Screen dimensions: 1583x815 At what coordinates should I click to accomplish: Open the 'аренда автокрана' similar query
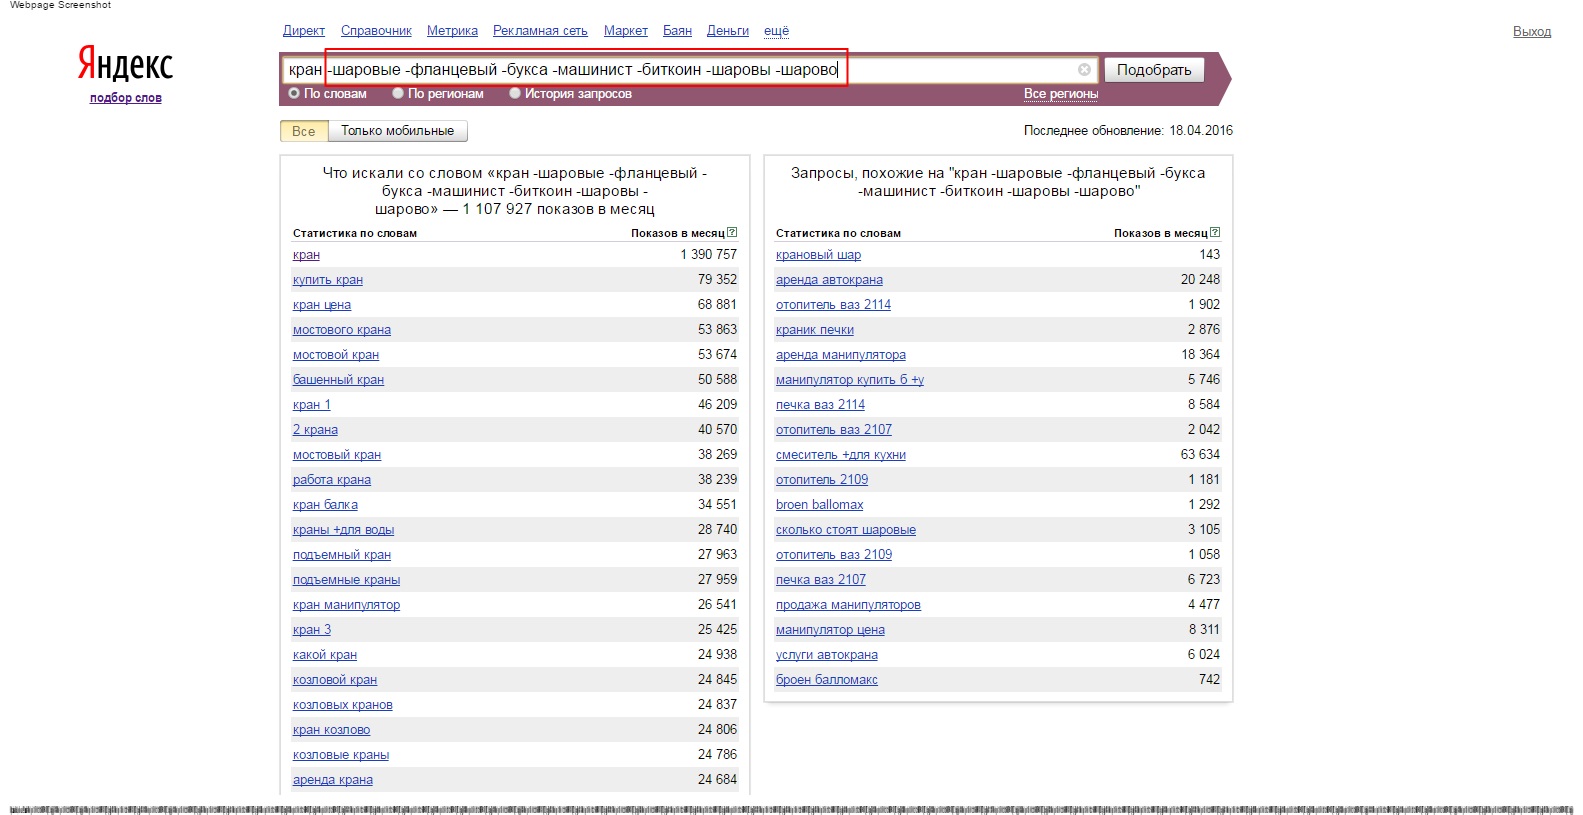(829, 280)
